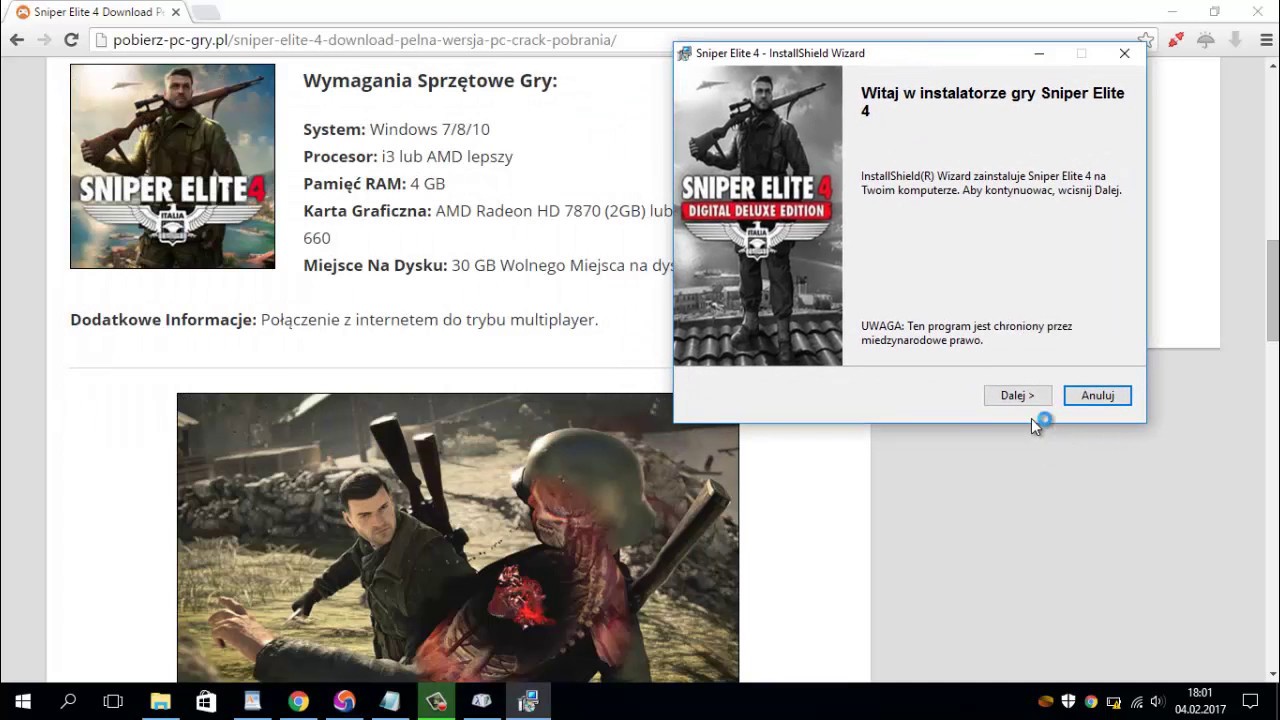Click the heading Wymagania Sprzętowe Gry:

[430, 81]
